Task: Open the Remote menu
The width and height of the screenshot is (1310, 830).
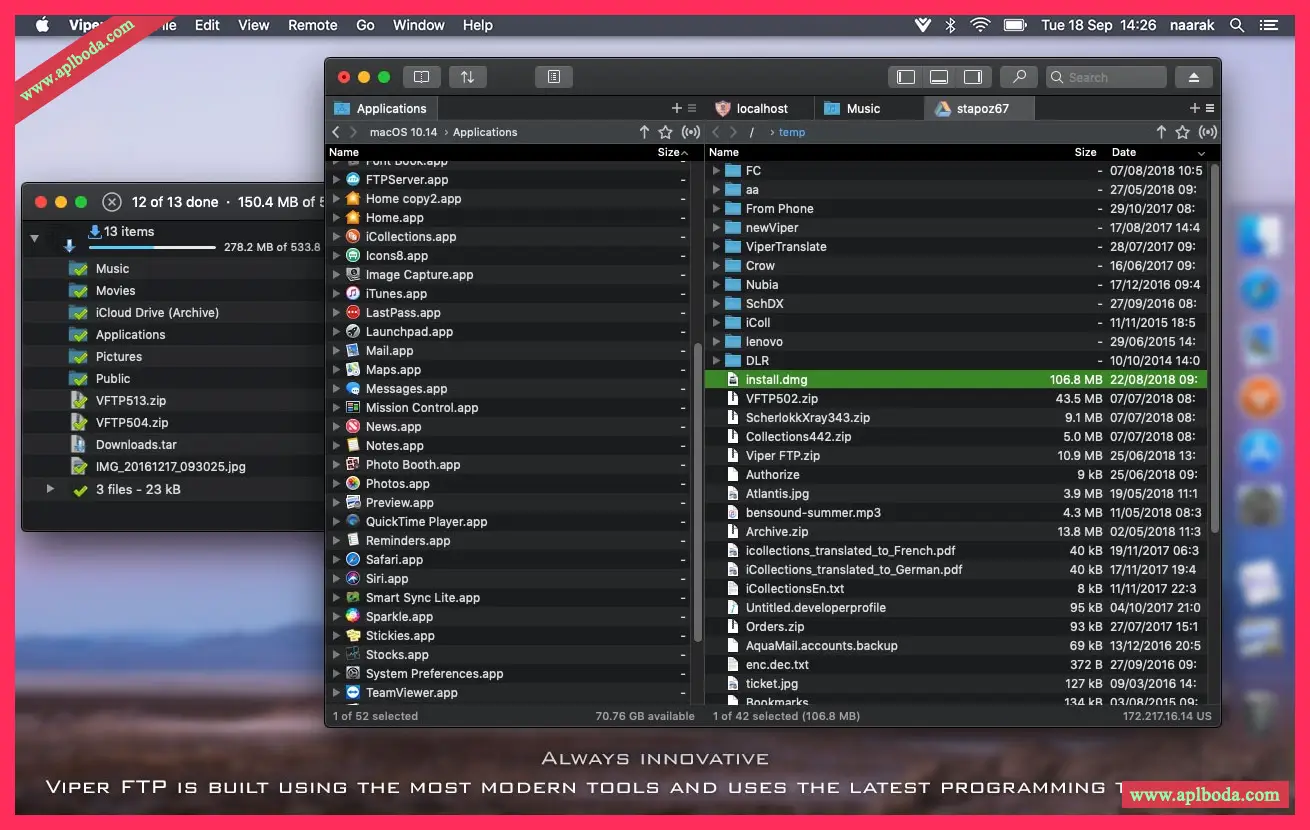Action: point(312,25)
